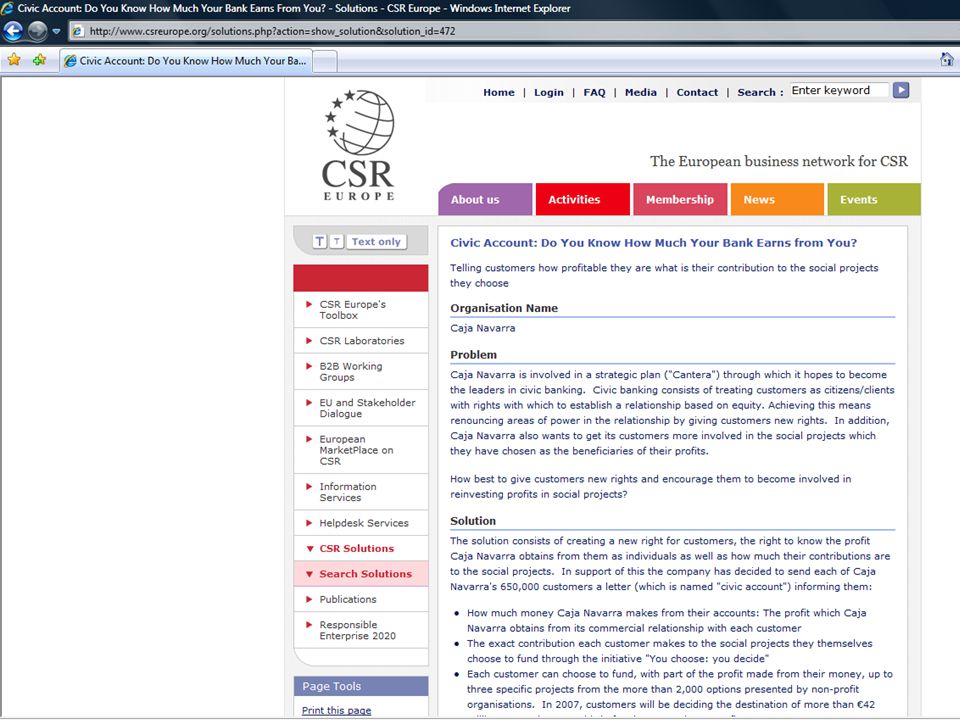Viewport: 960px width, 720px height.
Task: Open CSR Laboratories sidebar item
Action: pyautogui.click(x=361, y=340)
